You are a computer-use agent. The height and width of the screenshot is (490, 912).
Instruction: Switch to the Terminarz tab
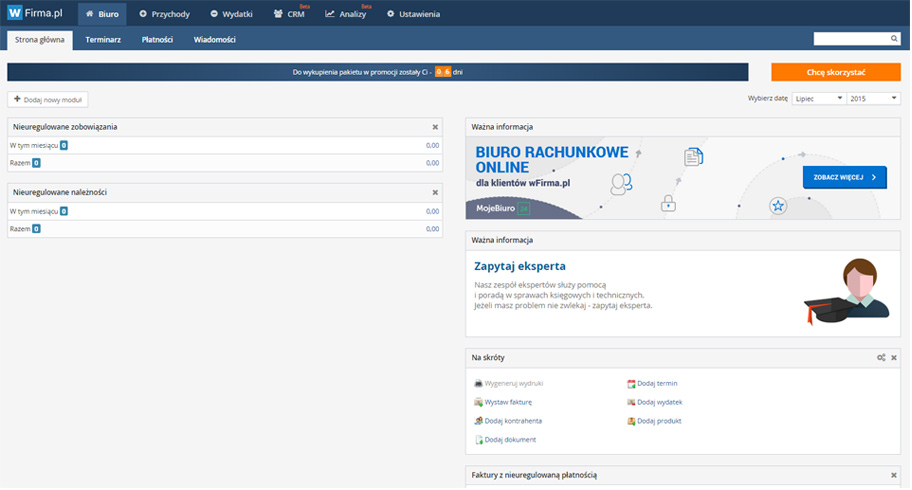click(x=103, y=40)
